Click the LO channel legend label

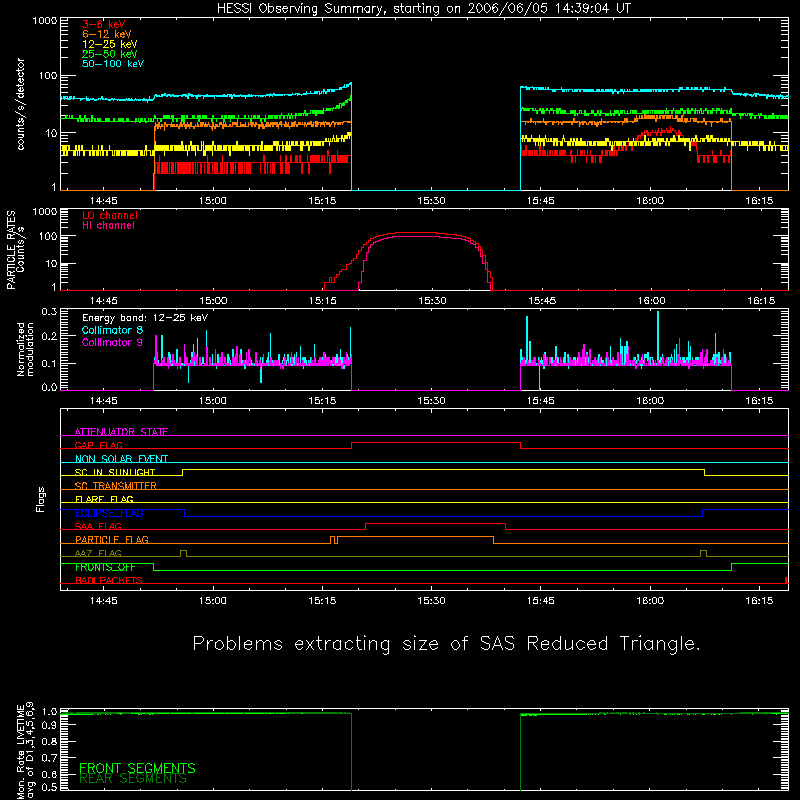110,215
